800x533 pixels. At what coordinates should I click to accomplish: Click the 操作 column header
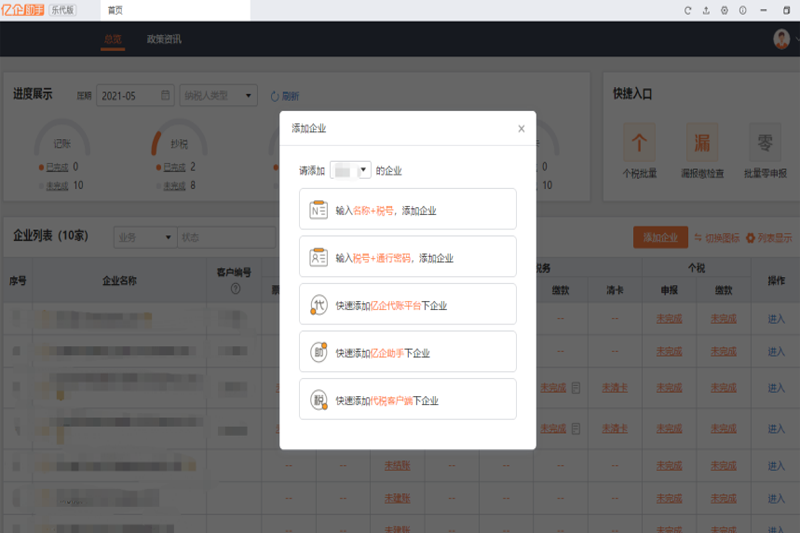776,281
